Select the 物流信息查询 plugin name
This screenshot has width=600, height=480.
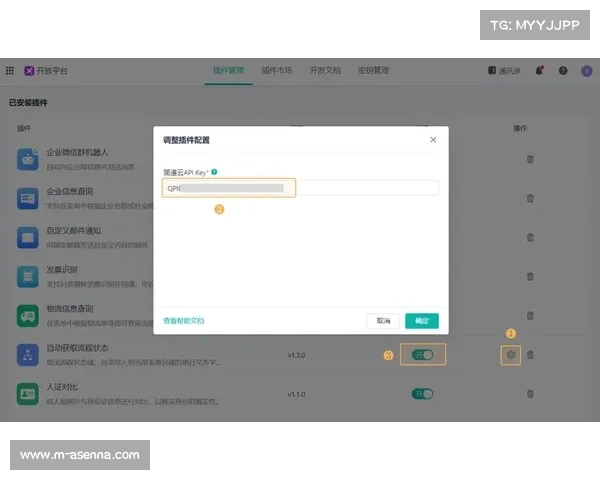[x=70, y=309]
